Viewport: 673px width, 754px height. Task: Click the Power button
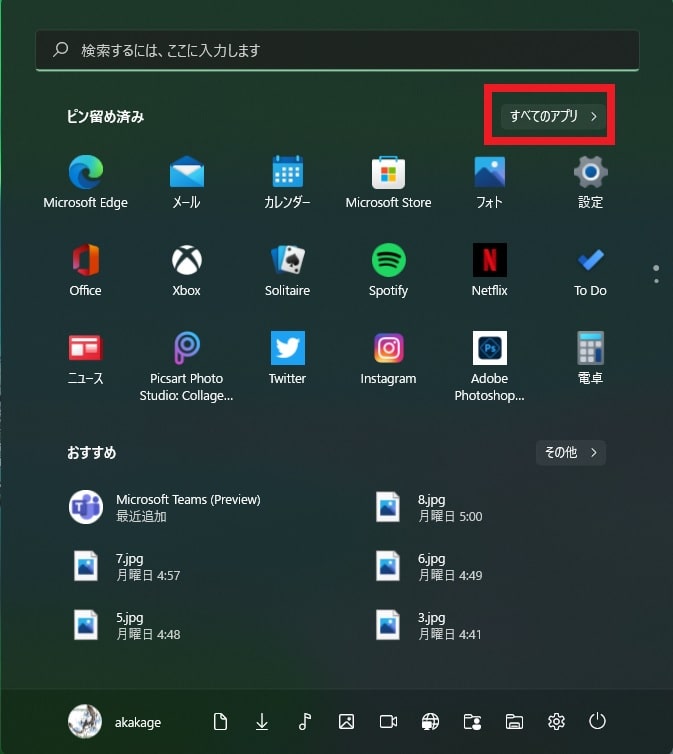[x=598, y=721]
